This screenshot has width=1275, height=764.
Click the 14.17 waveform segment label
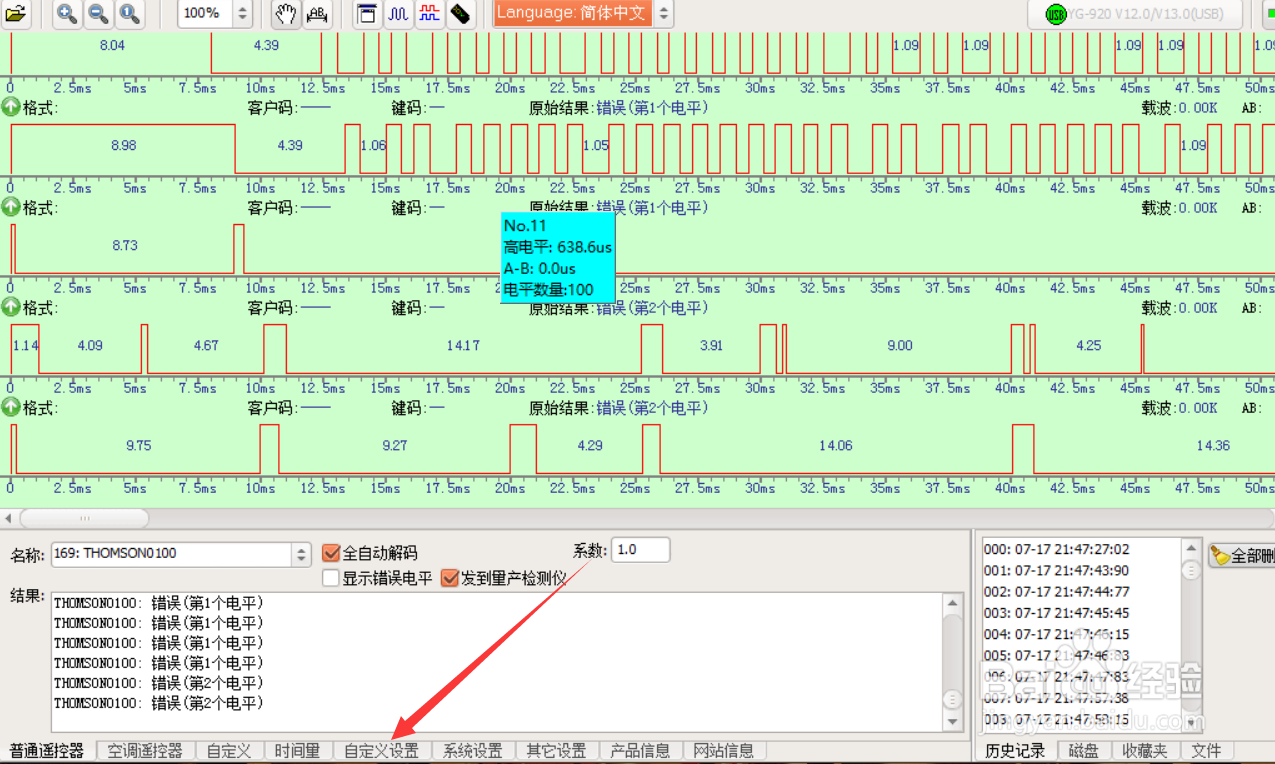463,346
